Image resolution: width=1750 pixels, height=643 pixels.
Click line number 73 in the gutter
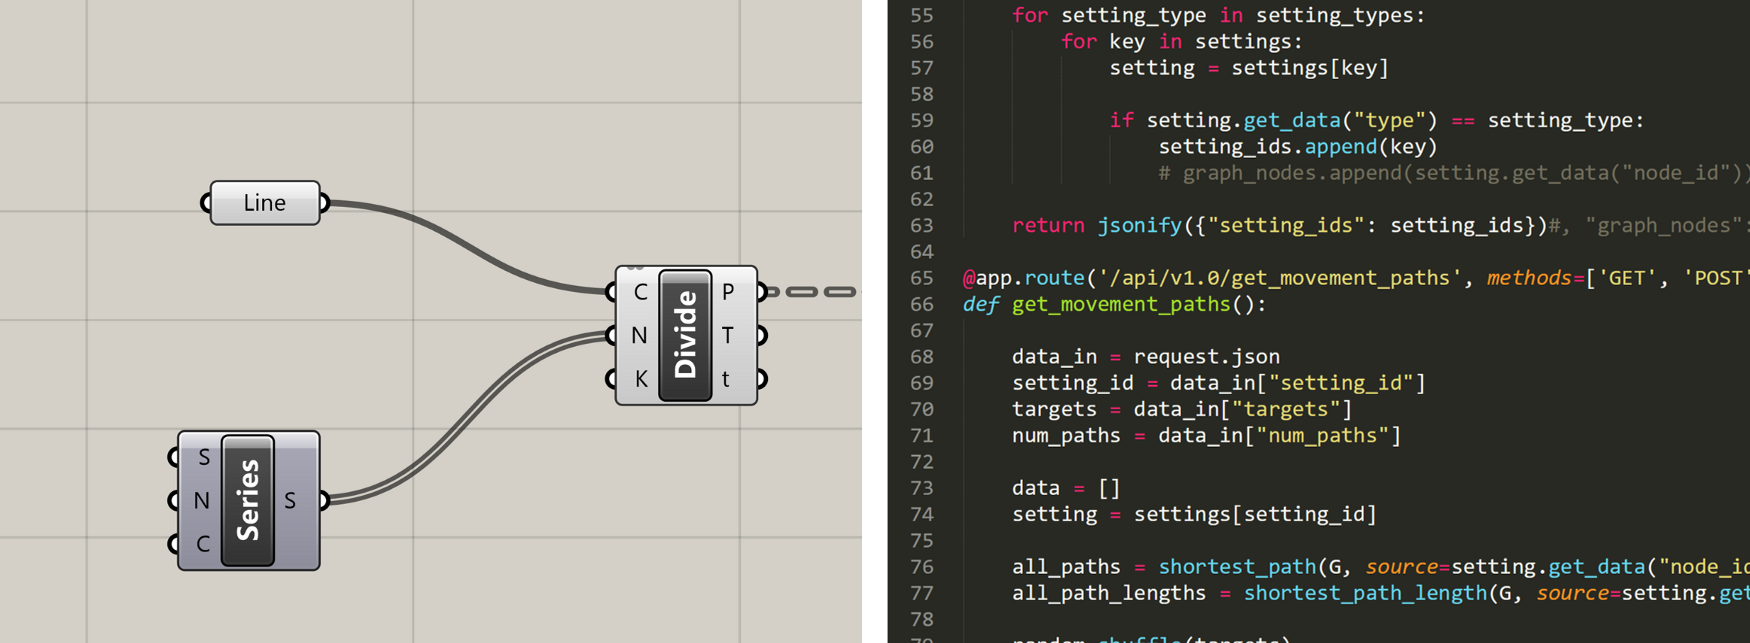(x=921, y=488)
